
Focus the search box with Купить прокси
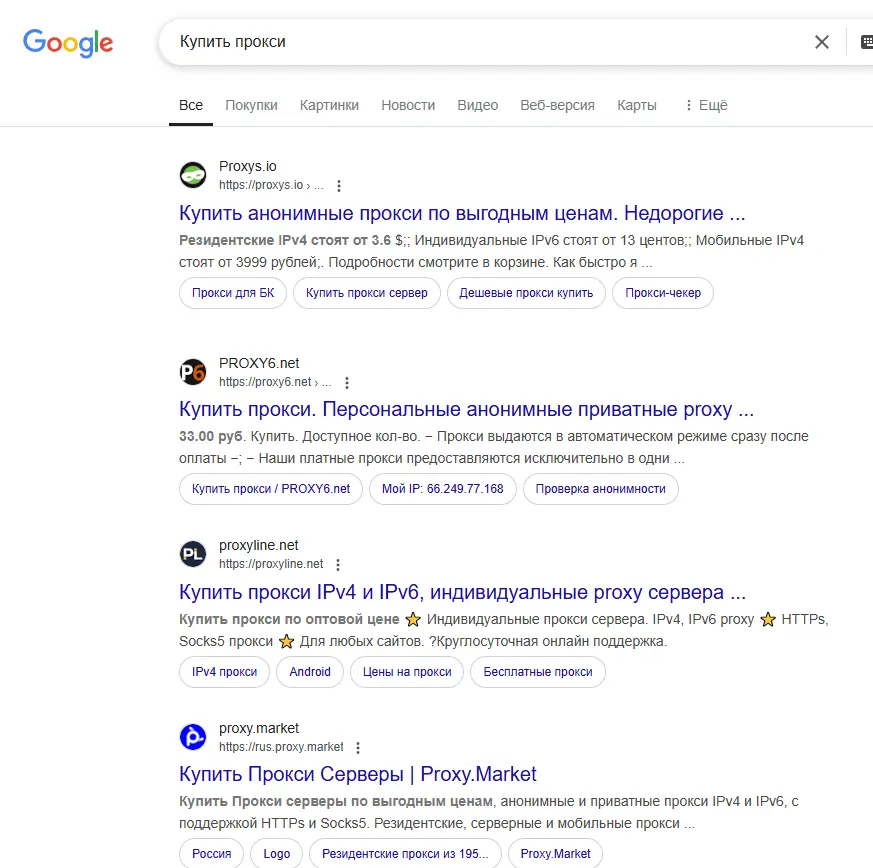[x=490, y=42]
